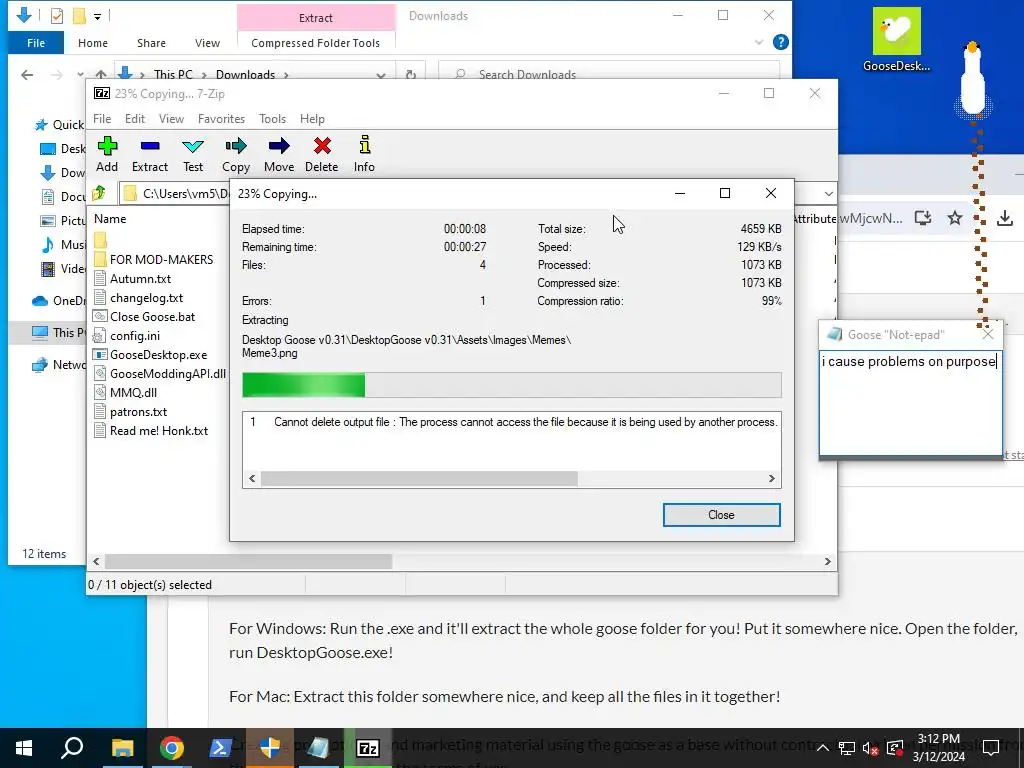Click the taskbar clock showing 3:12 PM
This screenshot has height=768, width=1024.
938,748
